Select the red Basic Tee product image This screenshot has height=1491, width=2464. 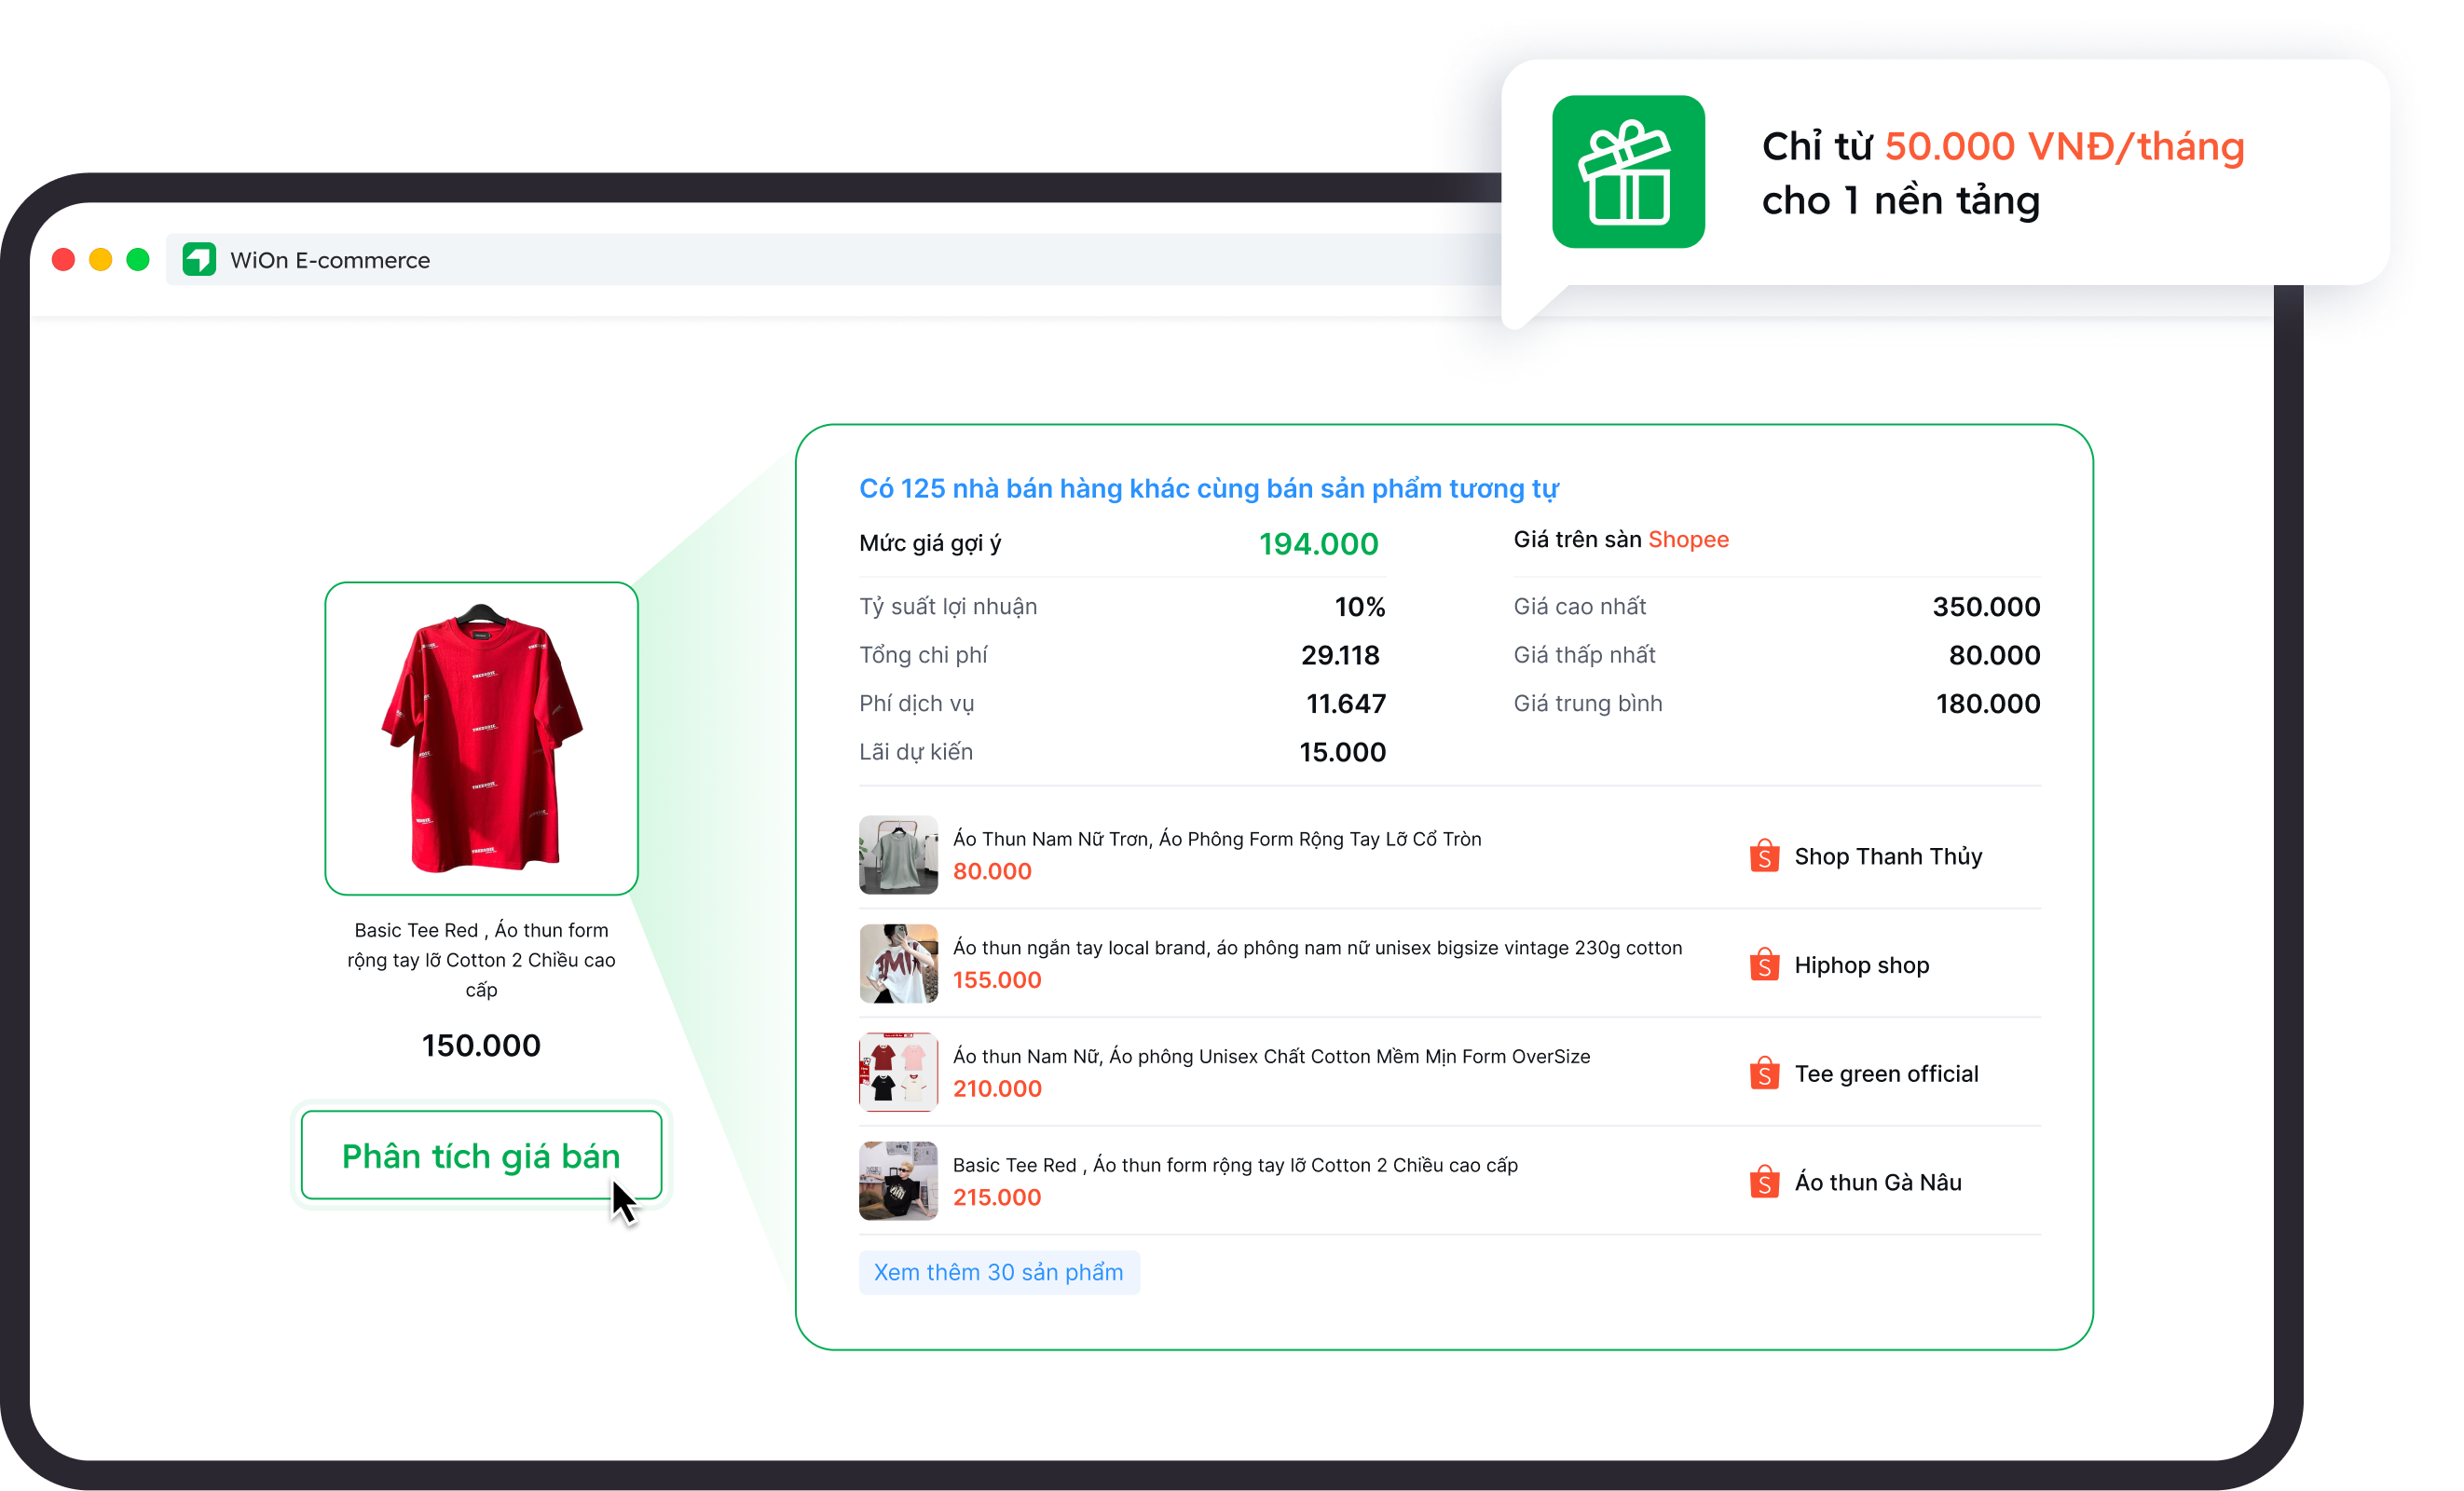tap(481, 738)
